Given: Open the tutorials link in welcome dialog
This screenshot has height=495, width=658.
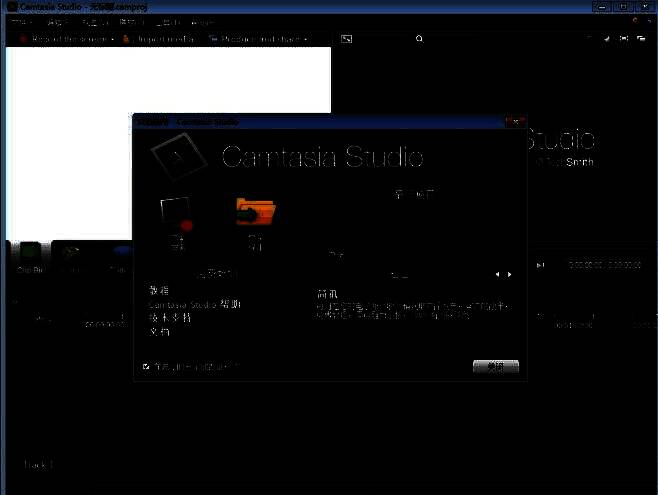Looking at the screenshot, I should 159,290.
